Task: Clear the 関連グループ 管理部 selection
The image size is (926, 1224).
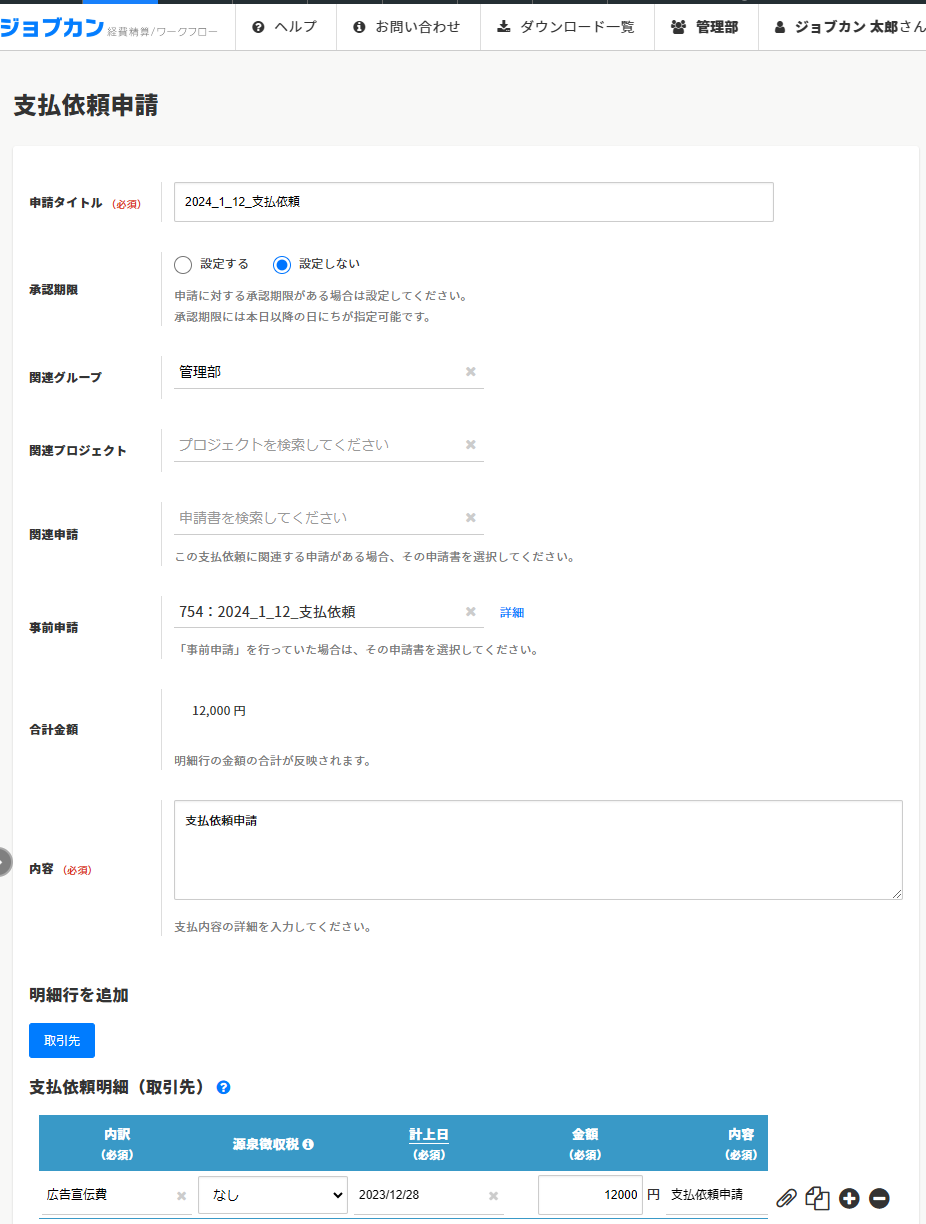Action: [x=471, y=372]
